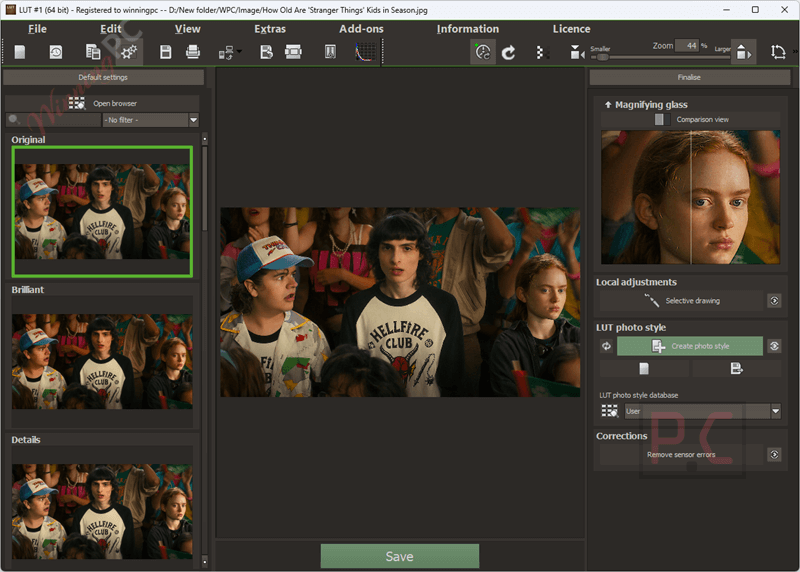The width and height of the screenshot is (800, 572).
Task: Open the settings gears toolbar icon
Action: point(129,52)
